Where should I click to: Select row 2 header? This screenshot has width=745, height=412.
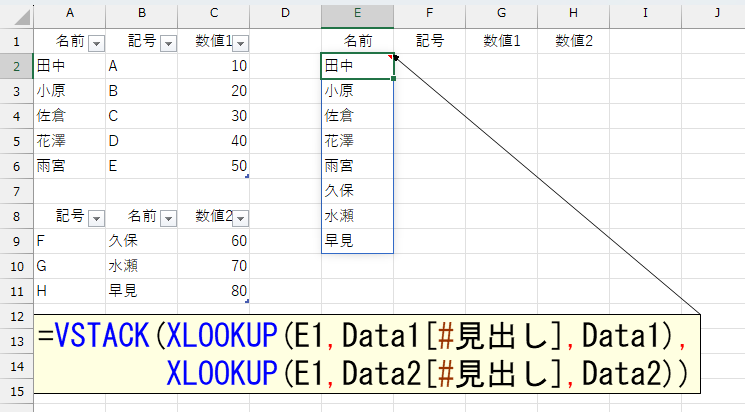click(x=17, y=66)
